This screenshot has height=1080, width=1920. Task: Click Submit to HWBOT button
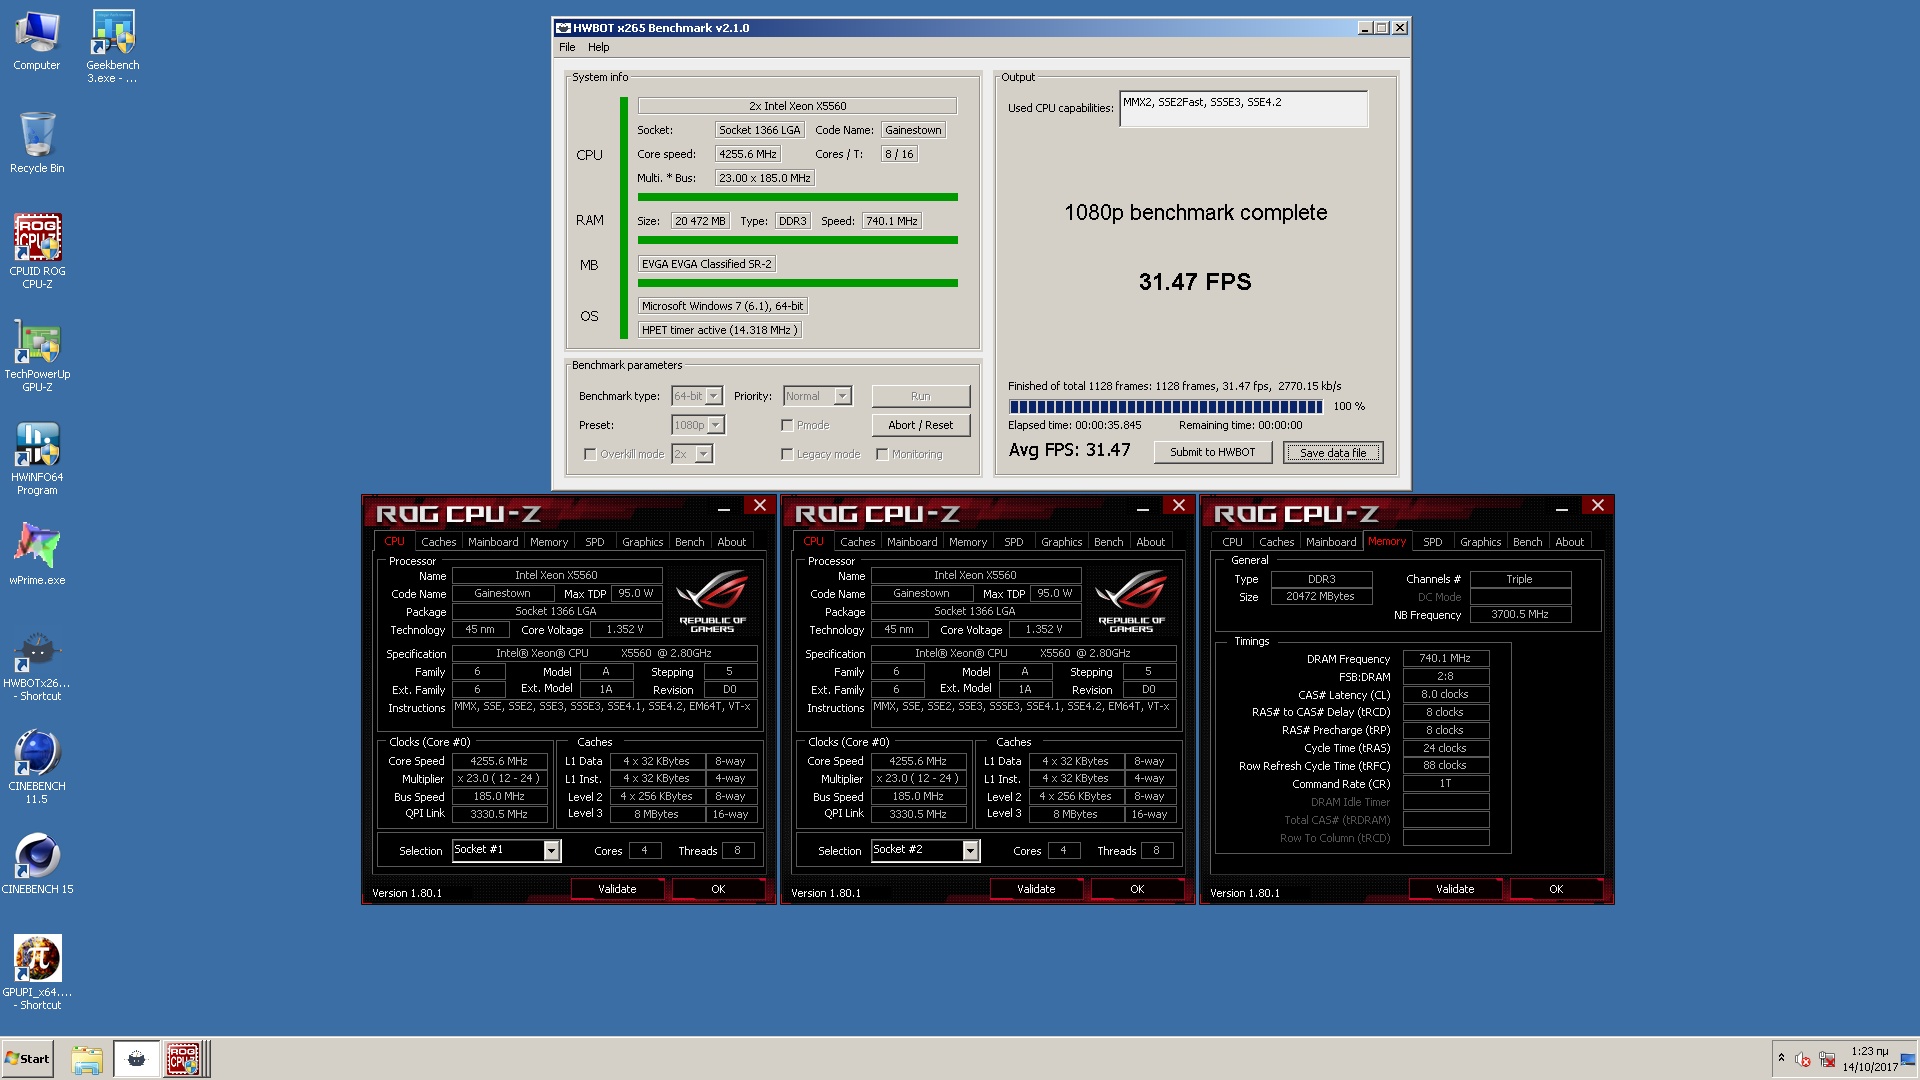1212,452
